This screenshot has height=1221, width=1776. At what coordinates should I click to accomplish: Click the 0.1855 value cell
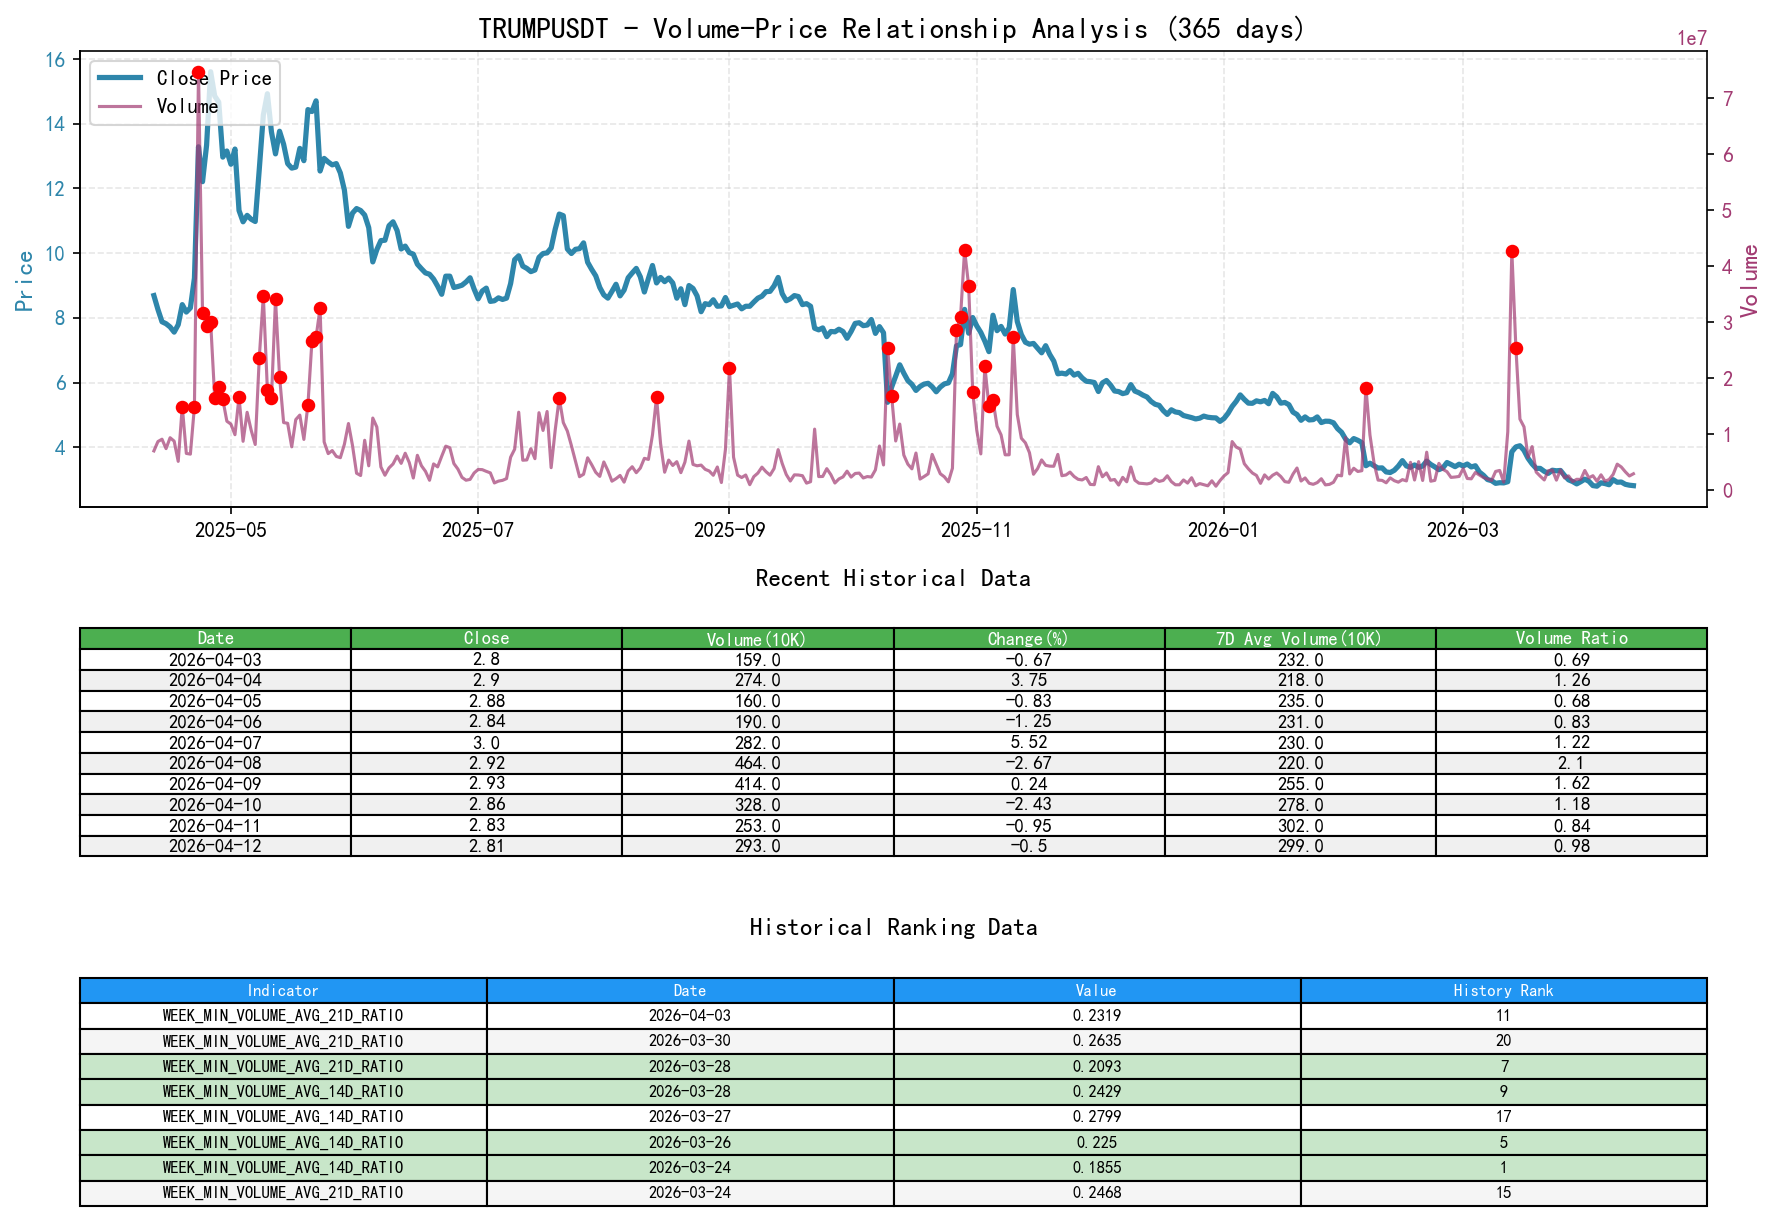click(x=1096, y=1168)
